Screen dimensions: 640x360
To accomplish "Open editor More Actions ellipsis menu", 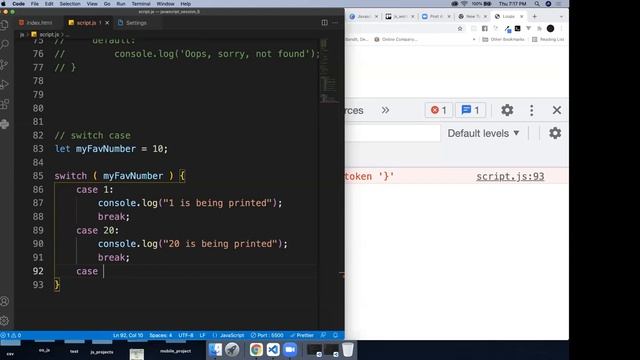I will pyautogui.click(x=335, y=22).
